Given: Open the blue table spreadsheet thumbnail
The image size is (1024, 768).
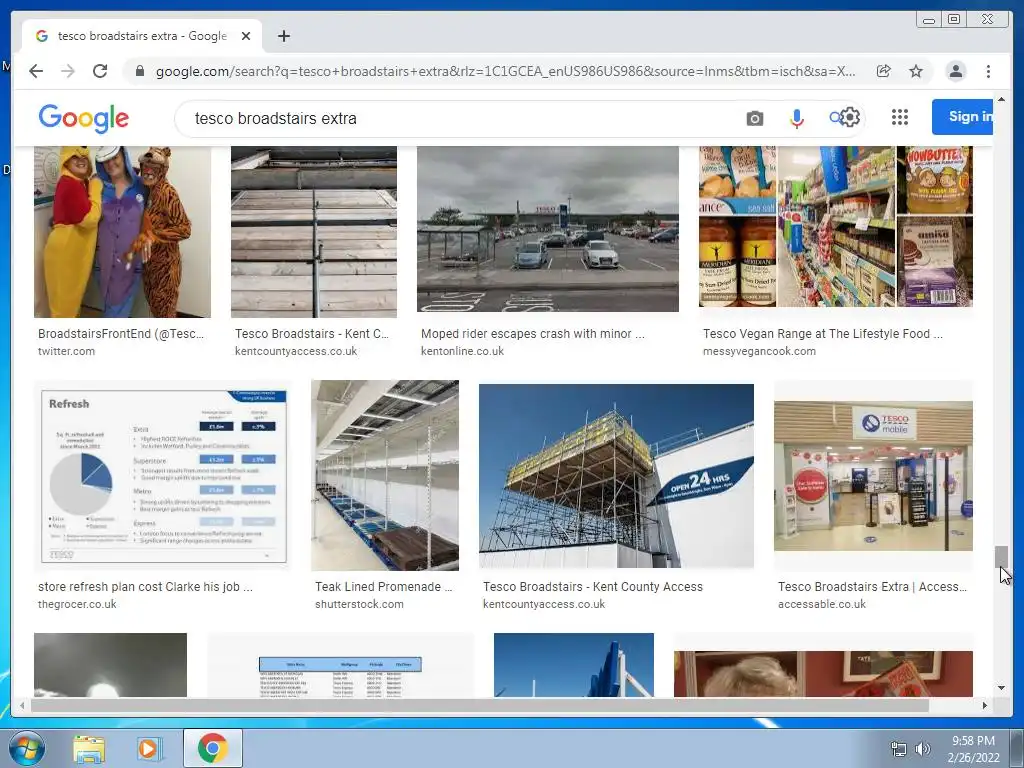Looking at the screenshot, I should point(340,665).
